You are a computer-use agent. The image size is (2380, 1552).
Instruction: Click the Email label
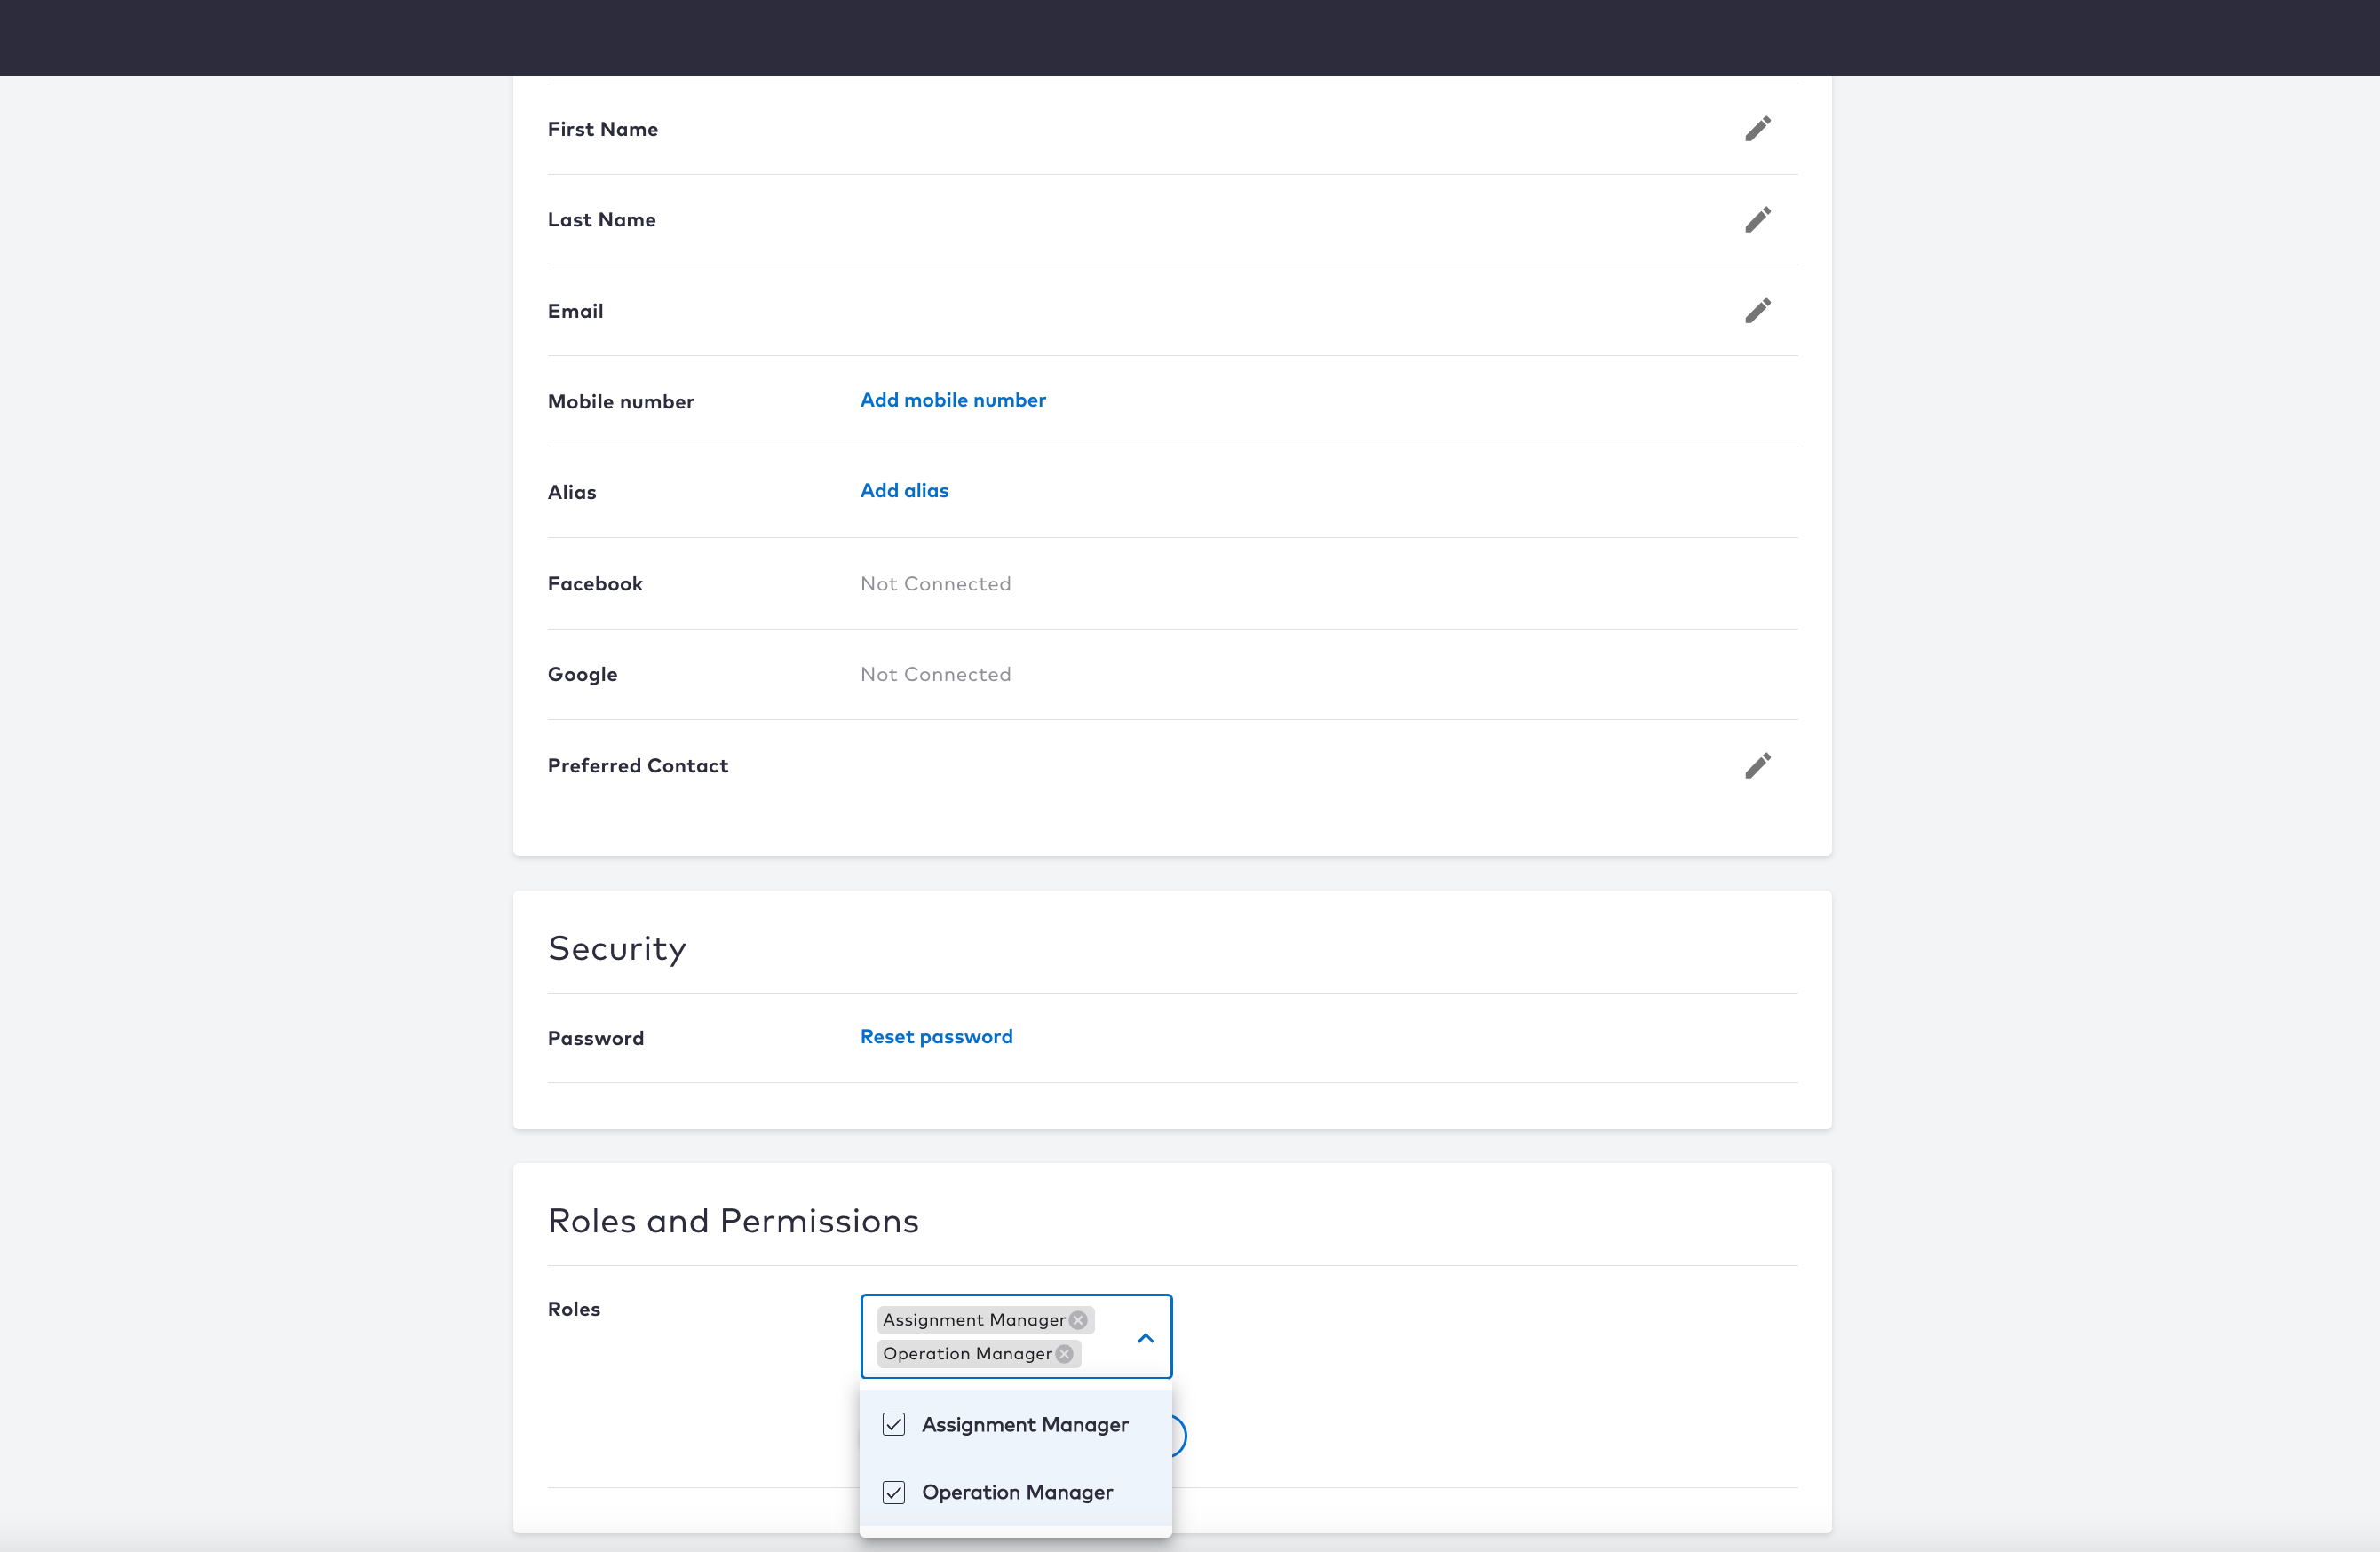pos(575,312)
